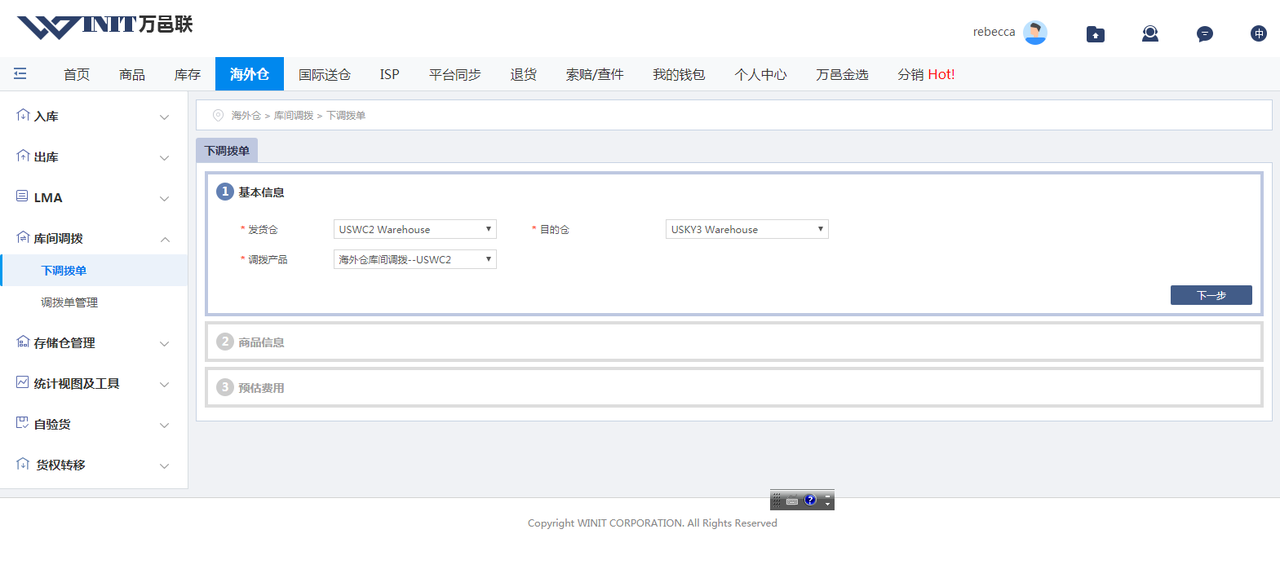Click 下调拨单 in the breadcrumb
This screenshot has width=1280, height=569.
point(346,116)
